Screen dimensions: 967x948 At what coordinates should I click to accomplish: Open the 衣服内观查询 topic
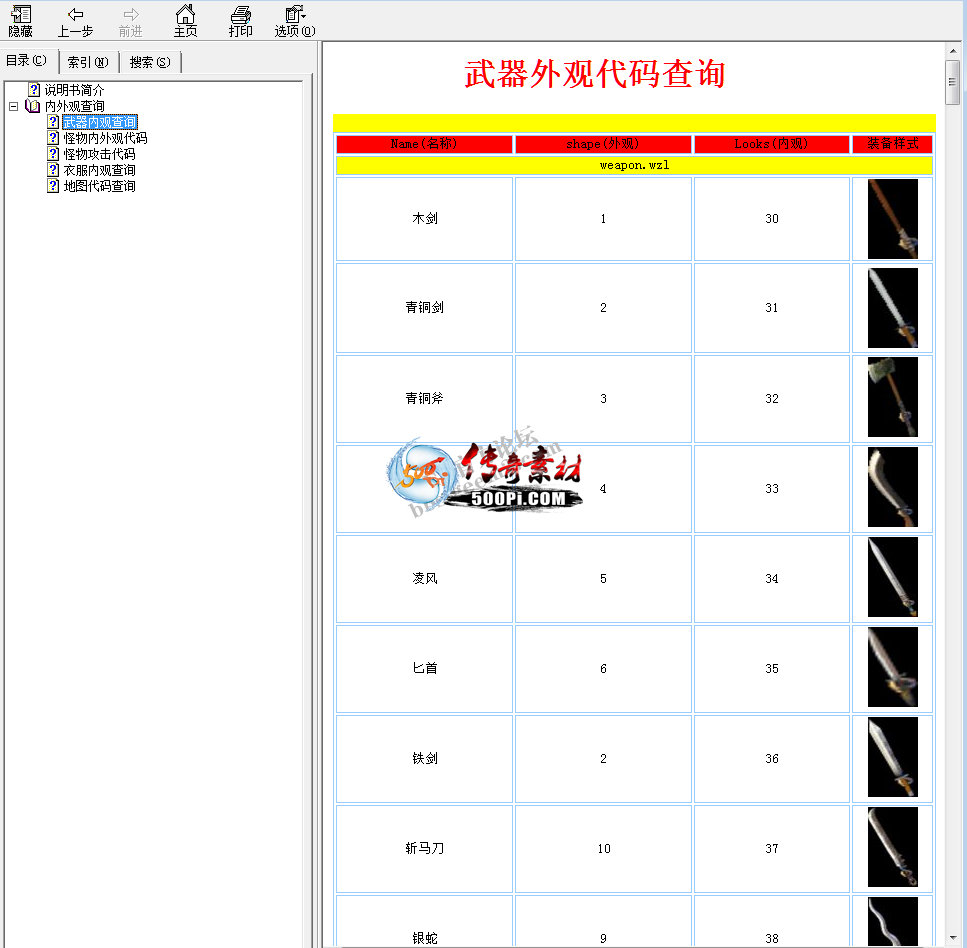[x=99, y=170]
